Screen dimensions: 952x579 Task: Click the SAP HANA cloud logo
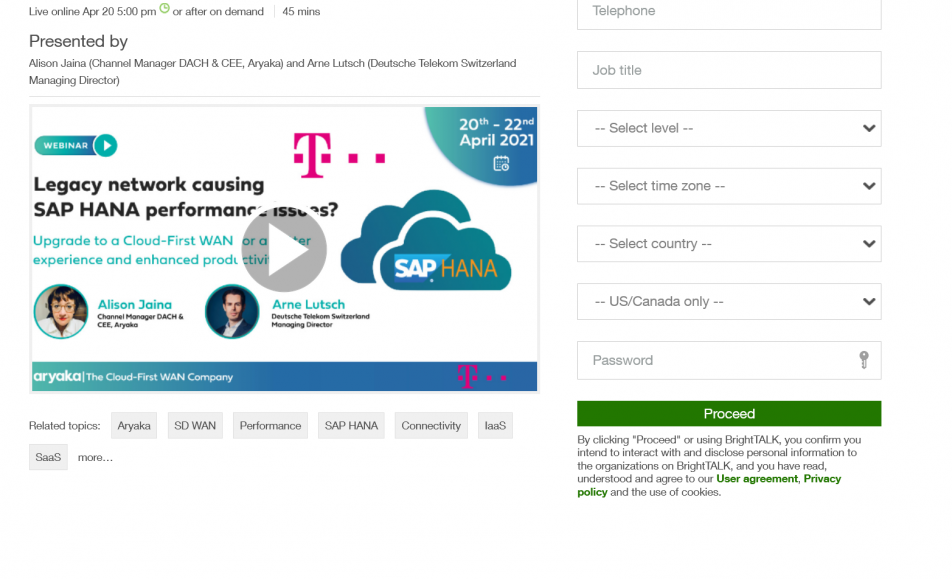(x=426, y=241)
